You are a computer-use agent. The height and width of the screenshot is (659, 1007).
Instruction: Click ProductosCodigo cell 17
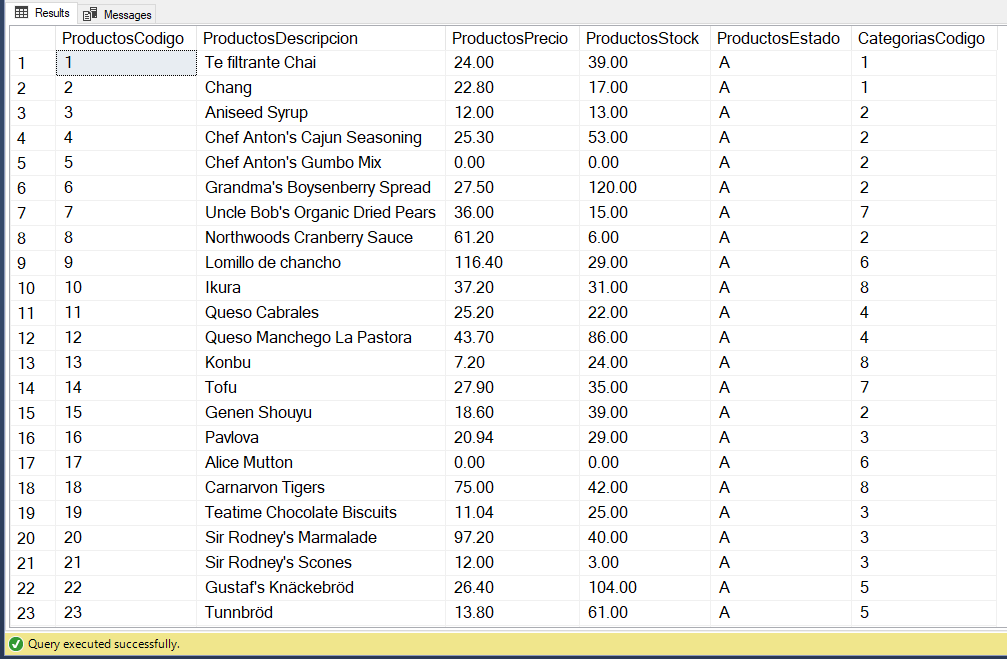pos(126,463)
